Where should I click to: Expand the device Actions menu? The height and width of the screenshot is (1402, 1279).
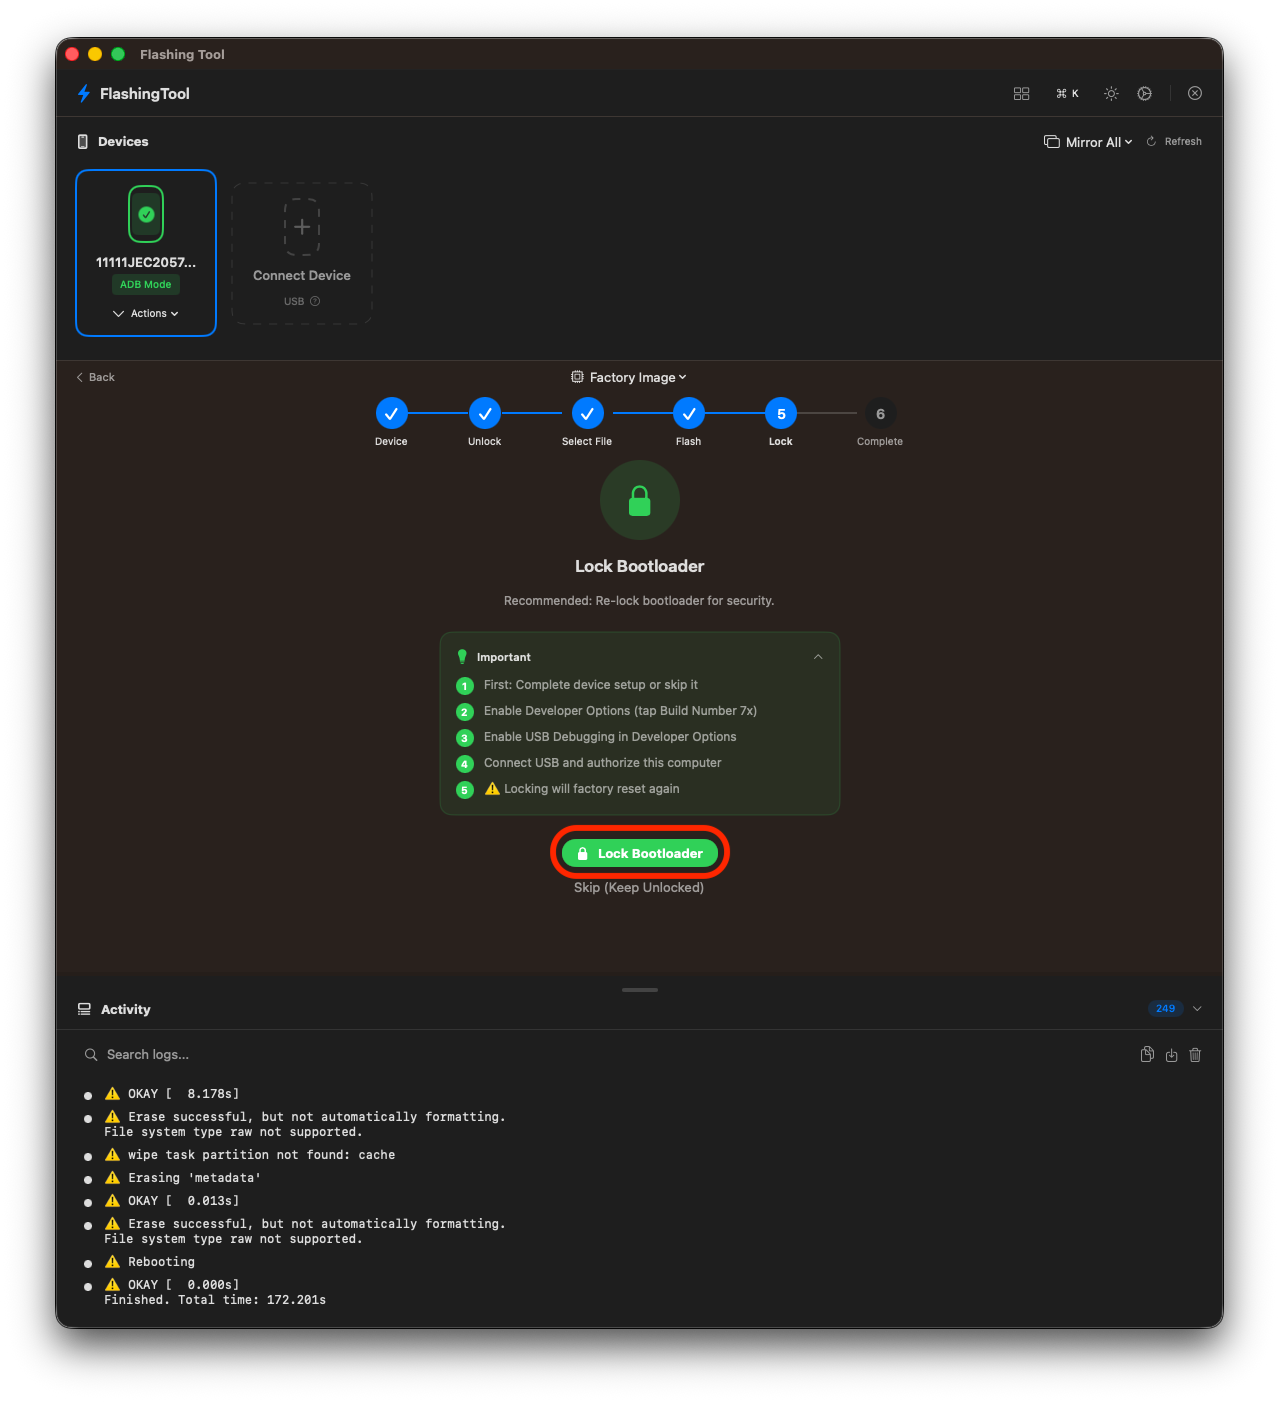coord(146,313)
